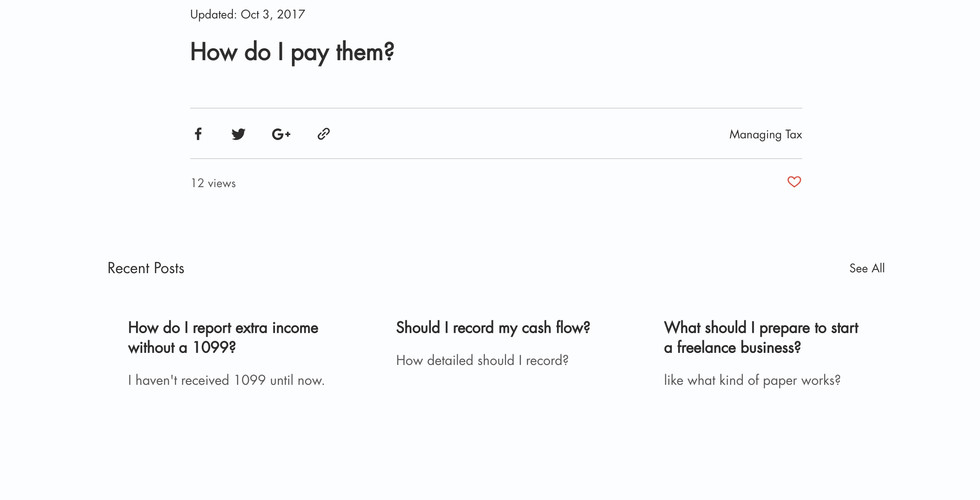
Task: Copy the post link with the chain icon
Action: pos(323,134)
